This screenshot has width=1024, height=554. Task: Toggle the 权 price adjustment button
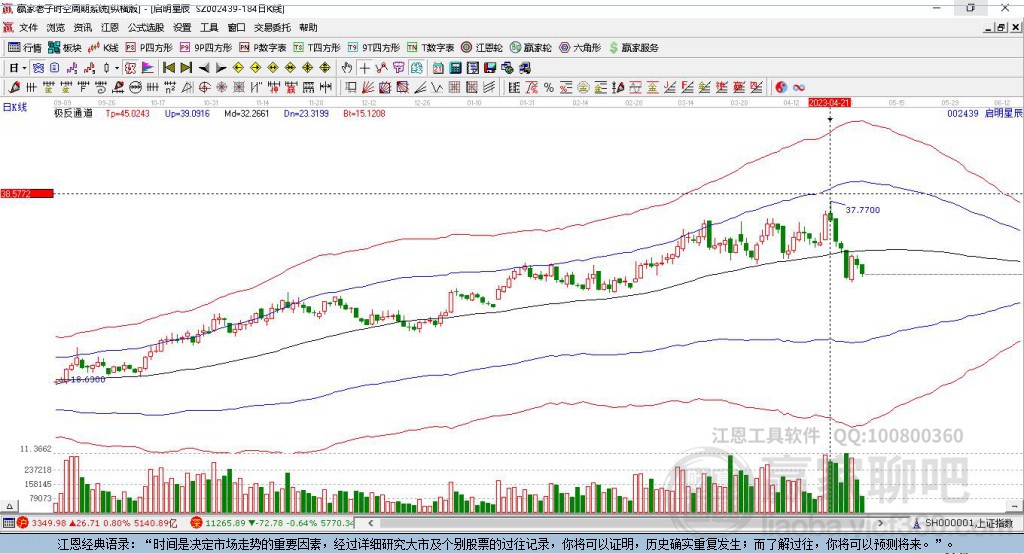(x=131, y=68)
